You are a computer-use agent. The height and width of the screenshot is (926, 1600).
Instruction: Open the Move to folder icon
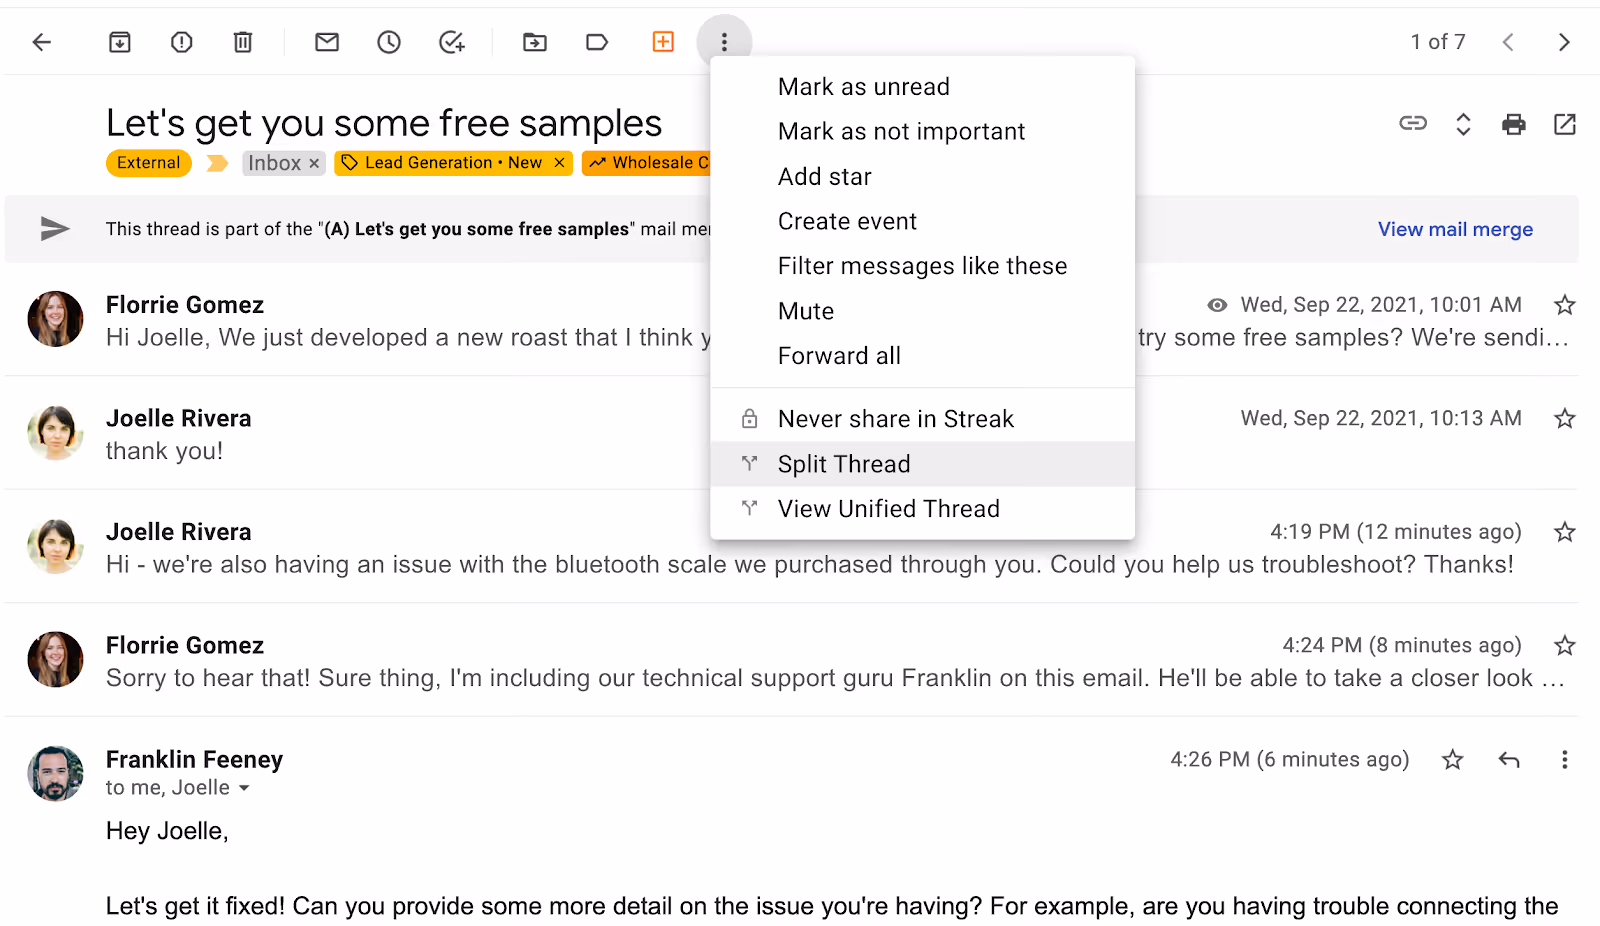point(535,42)
